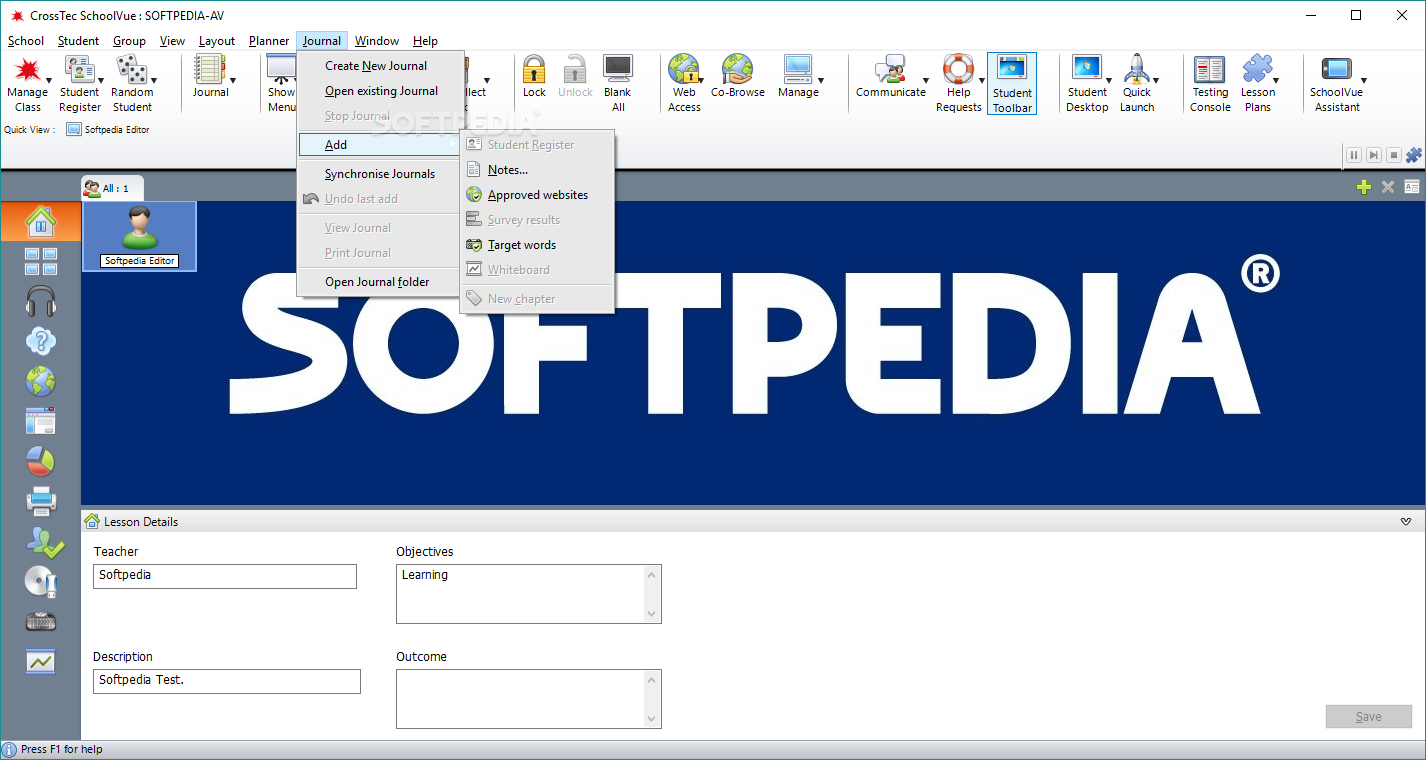The height and width of the screenshot is (760, 1426).
Task: Open the School menu
Action: click(26, 41)
